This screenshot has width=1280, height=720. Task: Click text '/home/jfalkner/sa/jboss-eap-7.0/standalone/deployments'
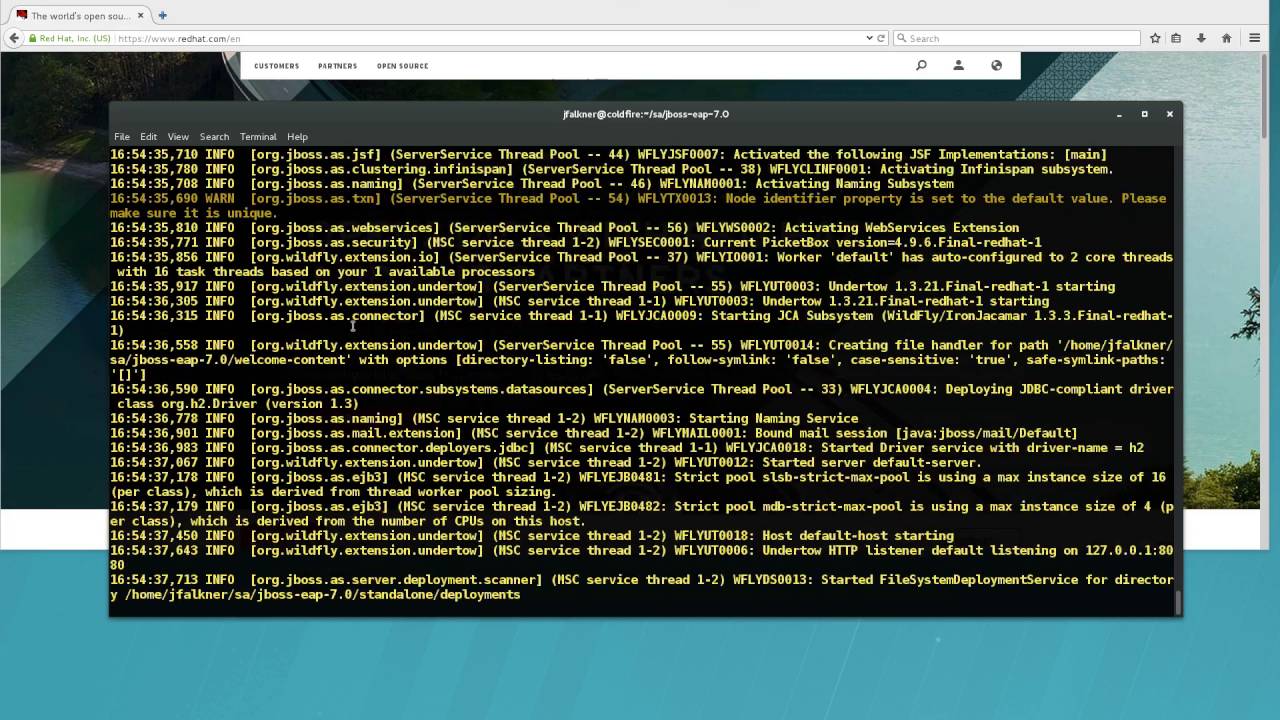[x=322, y=595]
